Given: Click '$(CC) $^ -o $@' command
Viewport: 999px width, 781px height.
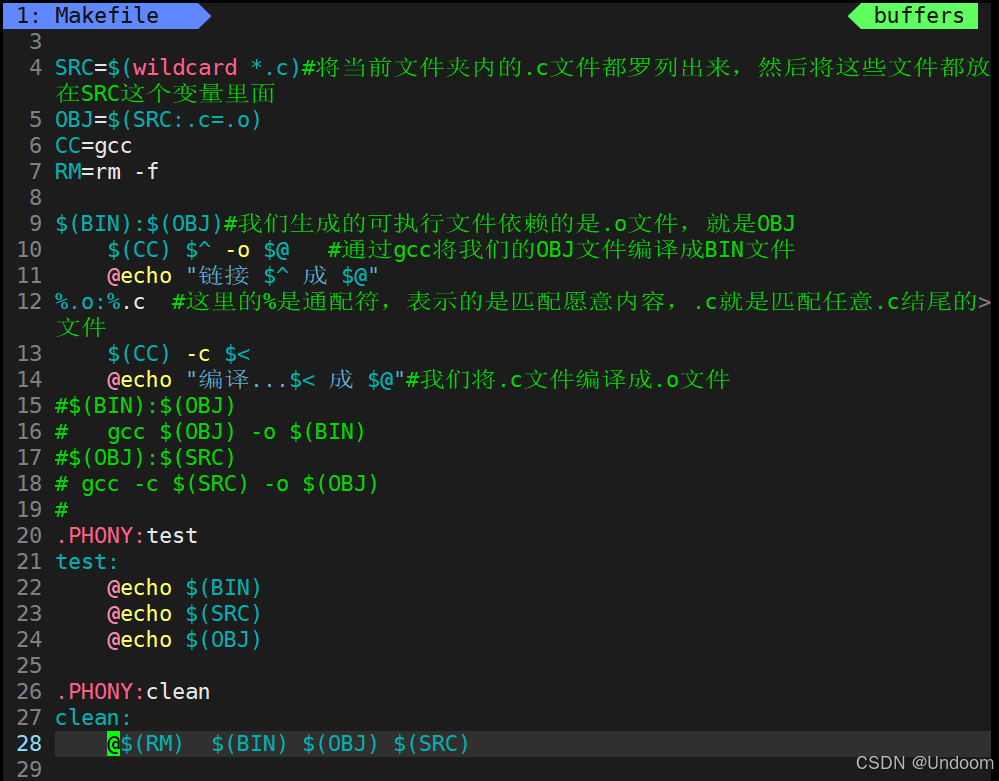Looking at the screenshot, I should pyautogui.click(x=198, y=250).
